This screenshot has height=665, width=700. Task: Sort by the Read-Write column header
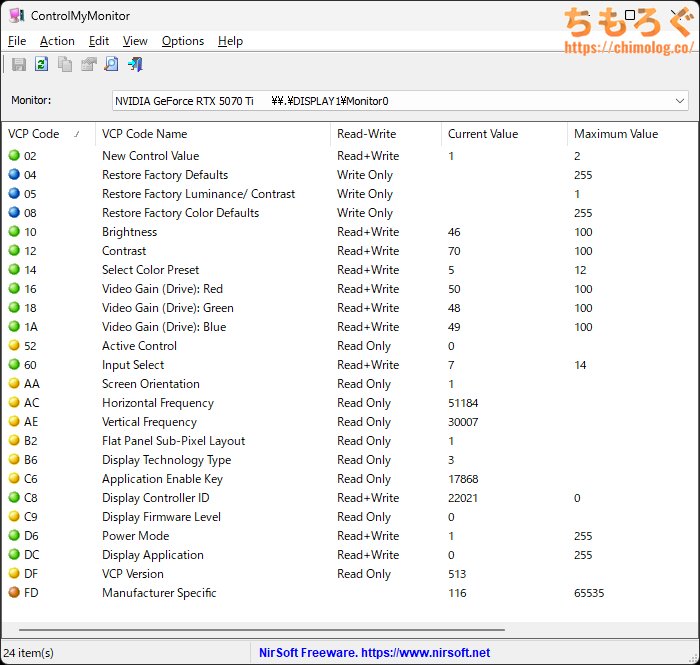386,134
